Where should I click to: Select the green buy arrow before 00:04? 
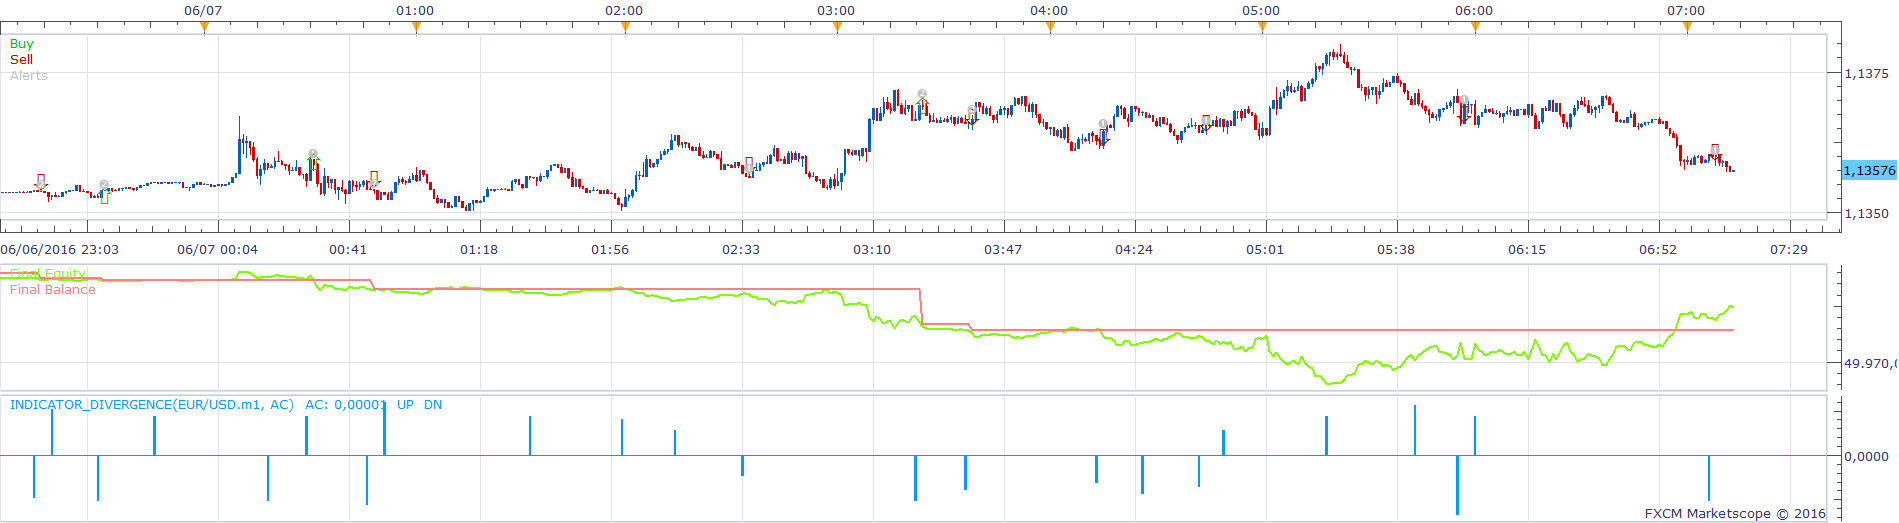tap(104, 193)
